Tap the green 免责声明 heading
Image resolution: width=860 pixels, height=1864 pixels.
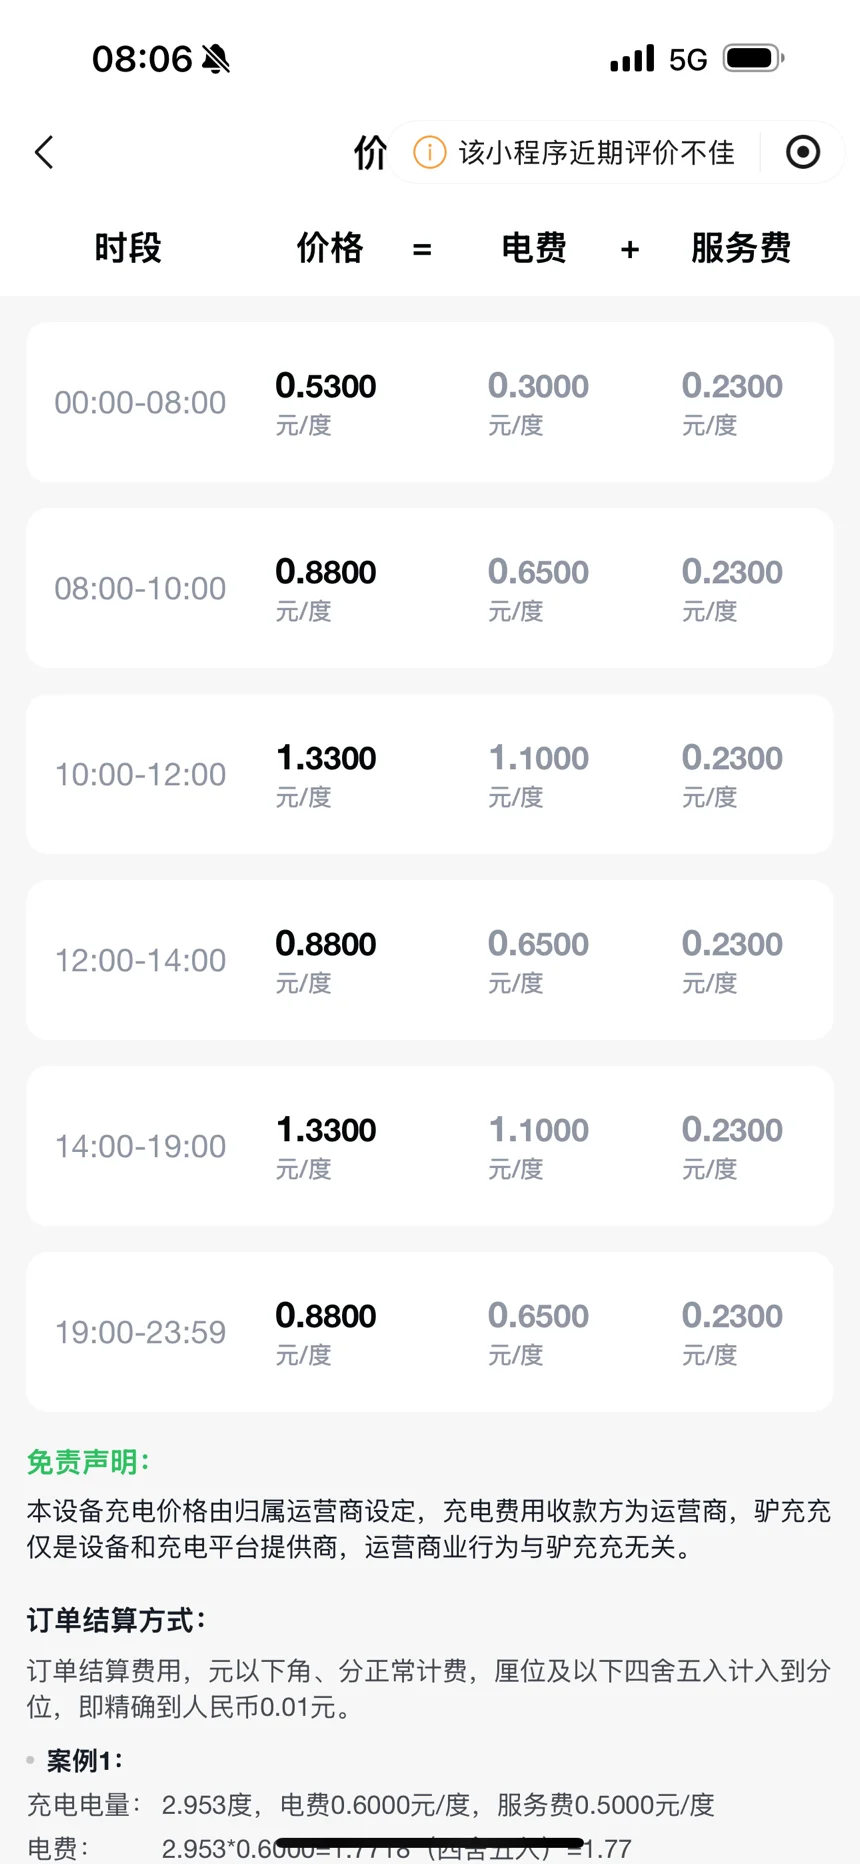pyautogui.click(x=88, y=1462)
